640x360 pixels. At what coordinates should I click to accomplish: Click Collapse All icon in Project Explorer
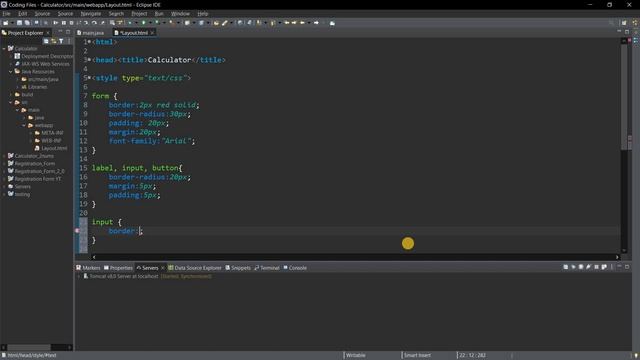point(46,41)
